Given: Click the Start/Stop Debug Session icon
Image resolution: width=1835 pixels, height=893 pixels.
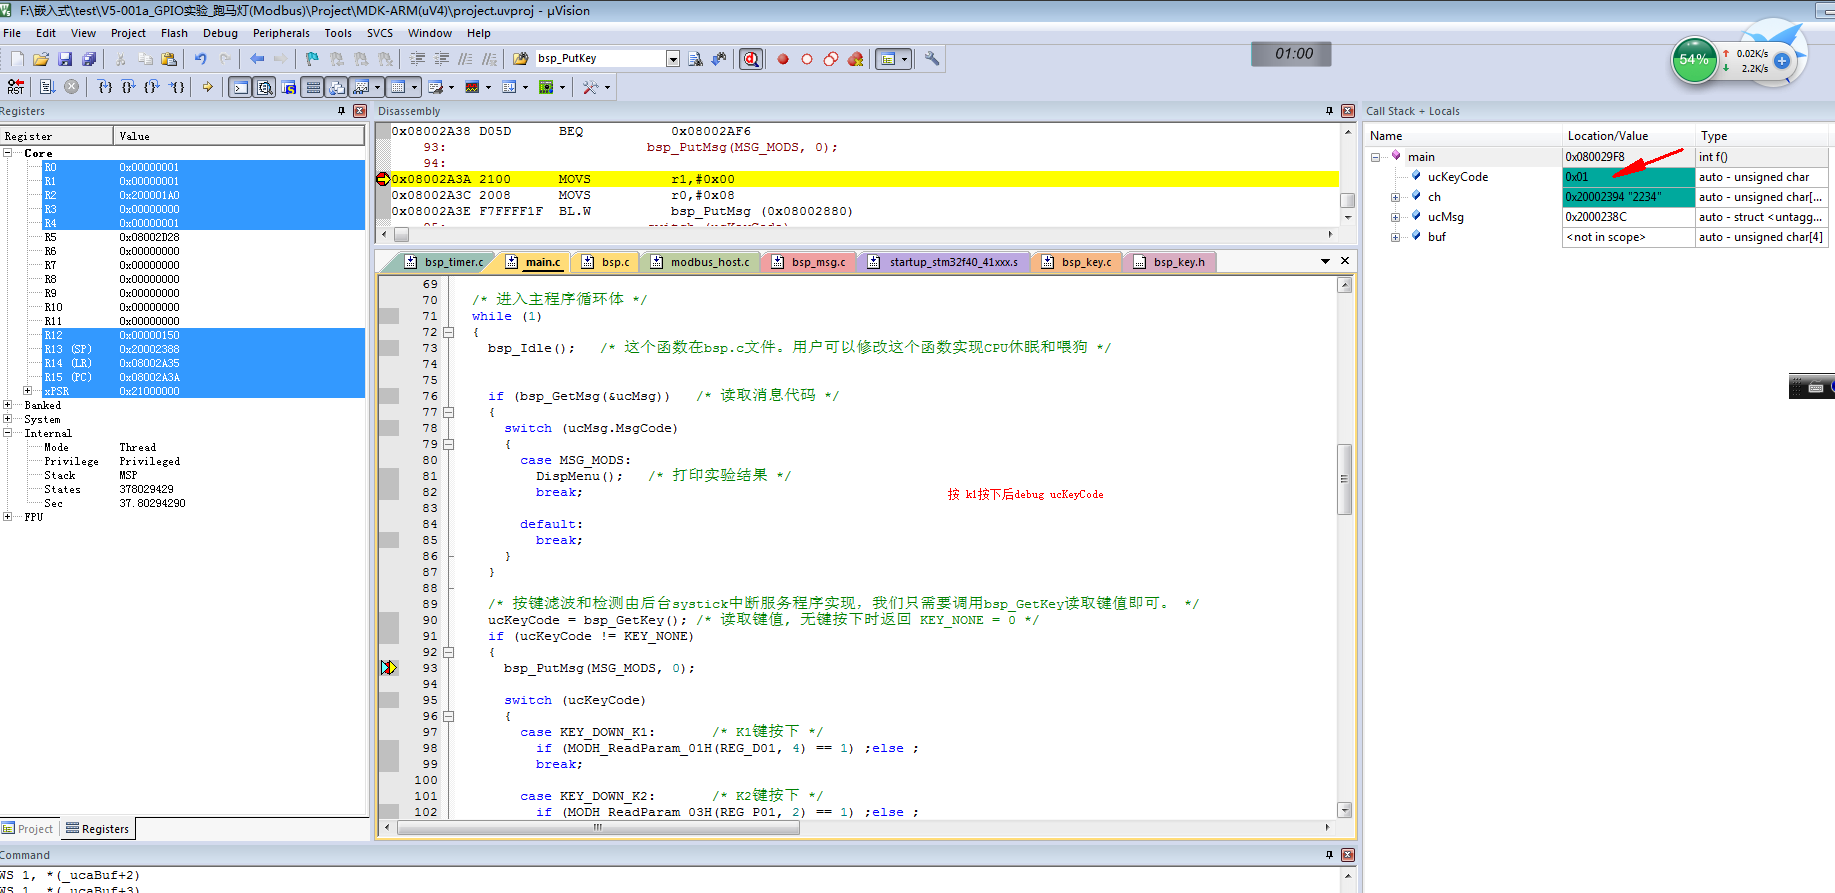Looking at the screenshot, I should tap(751, 59).
